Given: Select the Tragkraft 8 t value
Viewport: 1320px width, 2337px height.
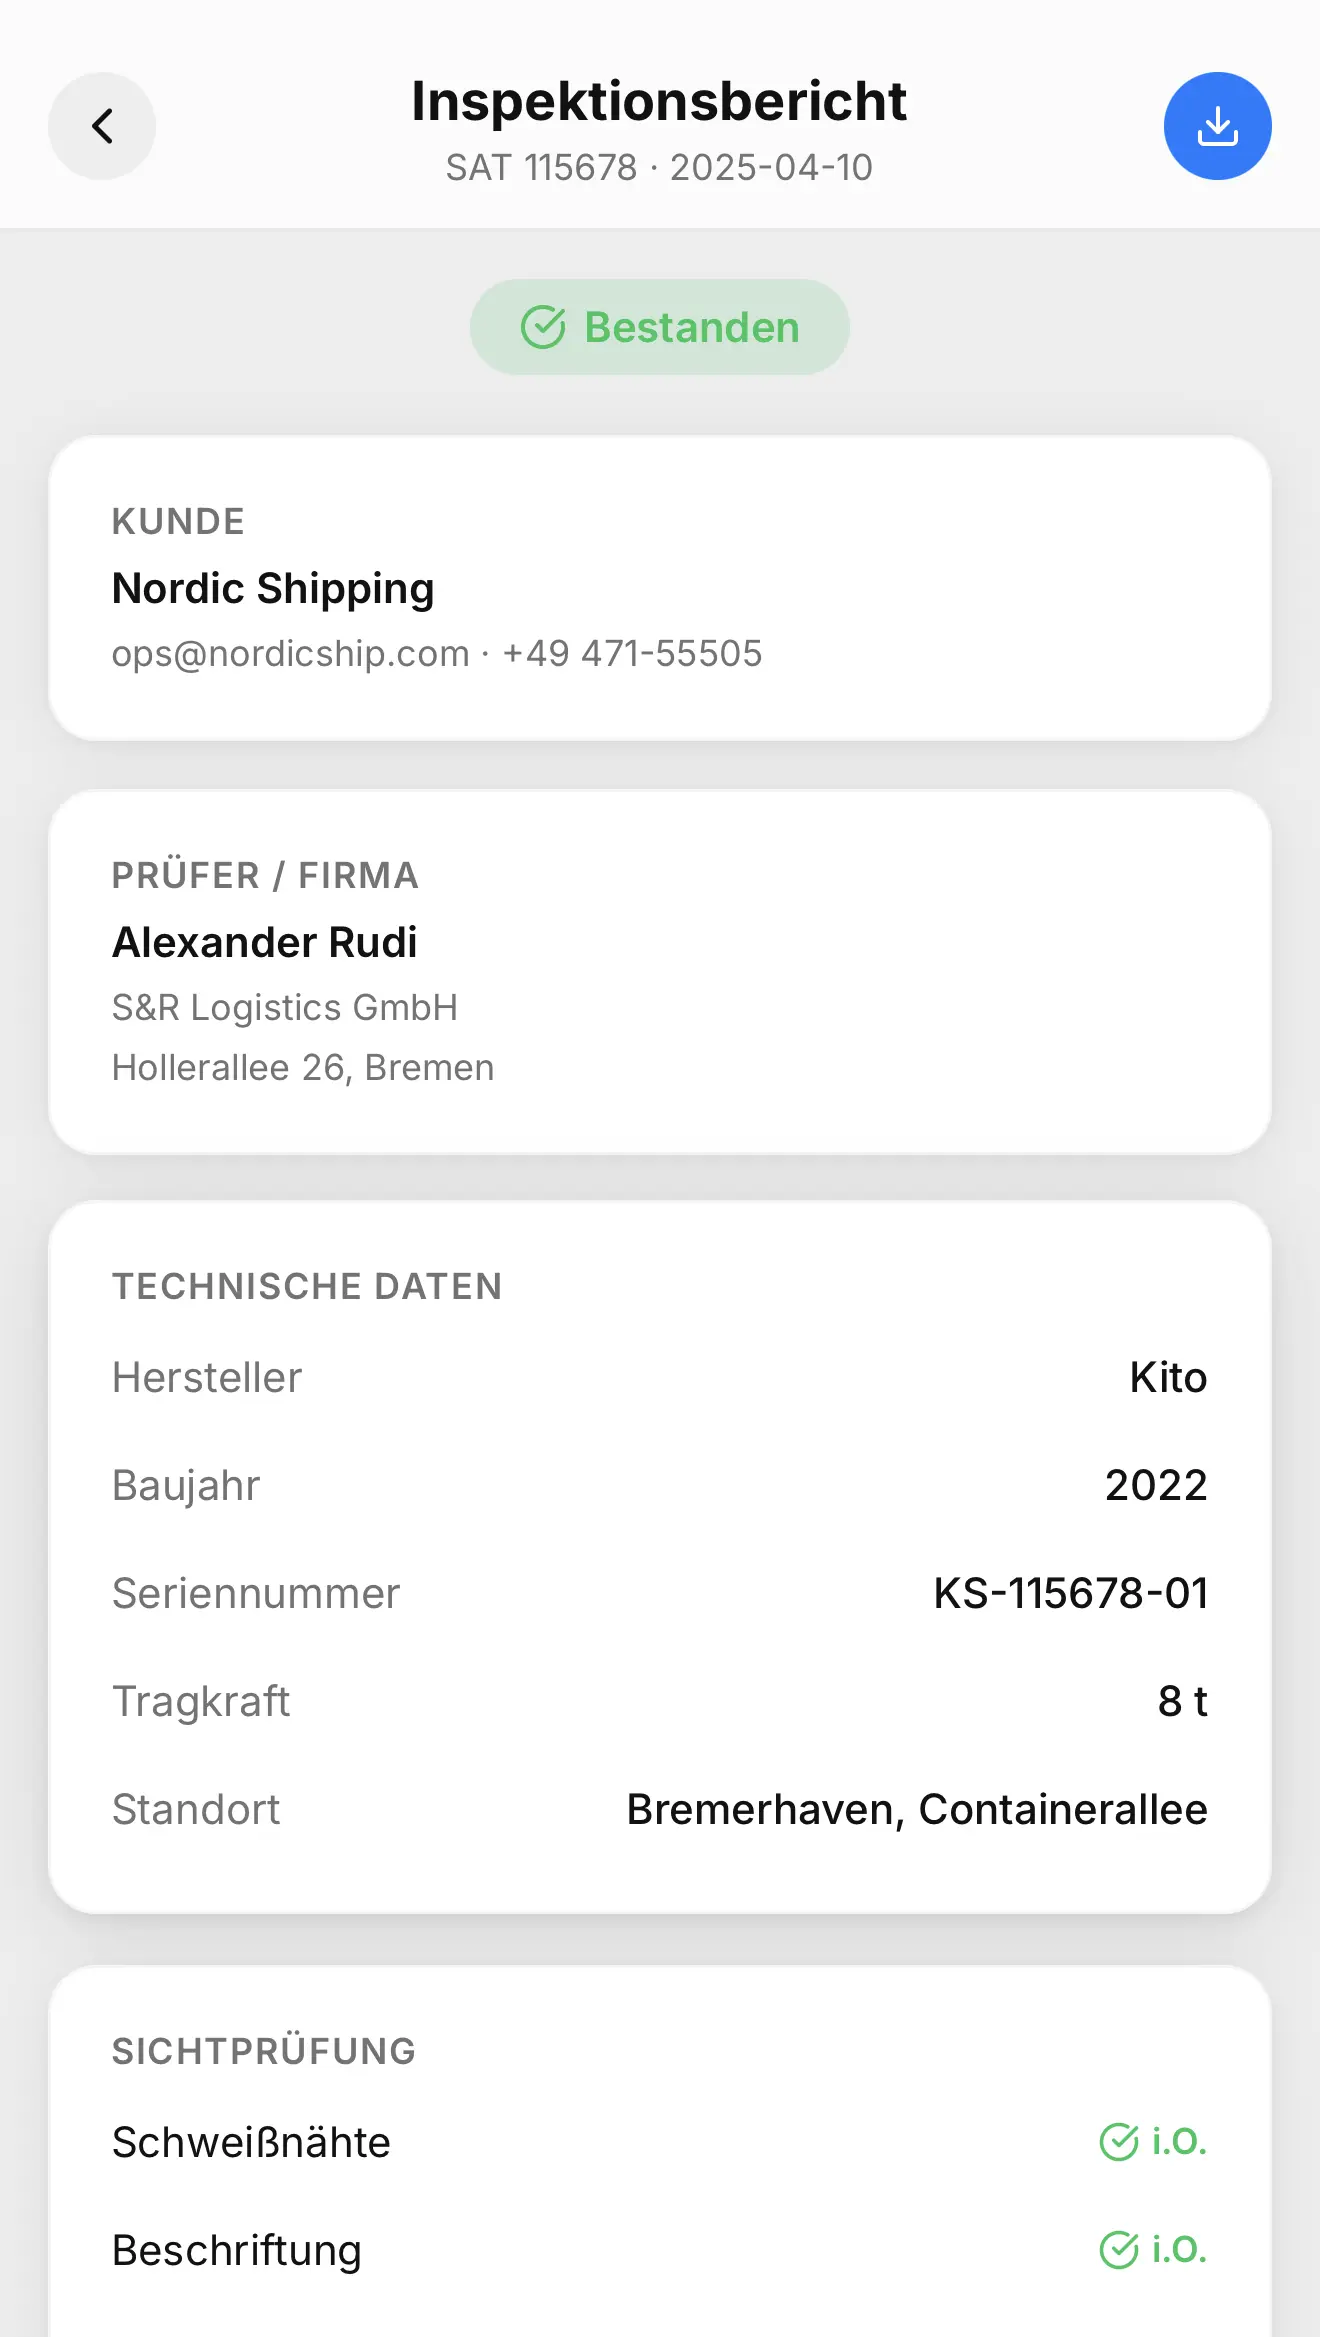Looking at the screenshot, I should (x=1182, y=1701).
